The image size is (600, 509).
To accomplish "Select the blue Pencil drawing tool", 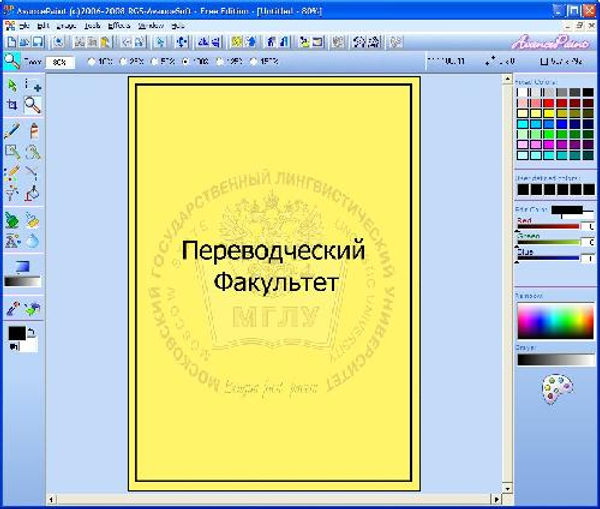I will click(x=12, y=131).
